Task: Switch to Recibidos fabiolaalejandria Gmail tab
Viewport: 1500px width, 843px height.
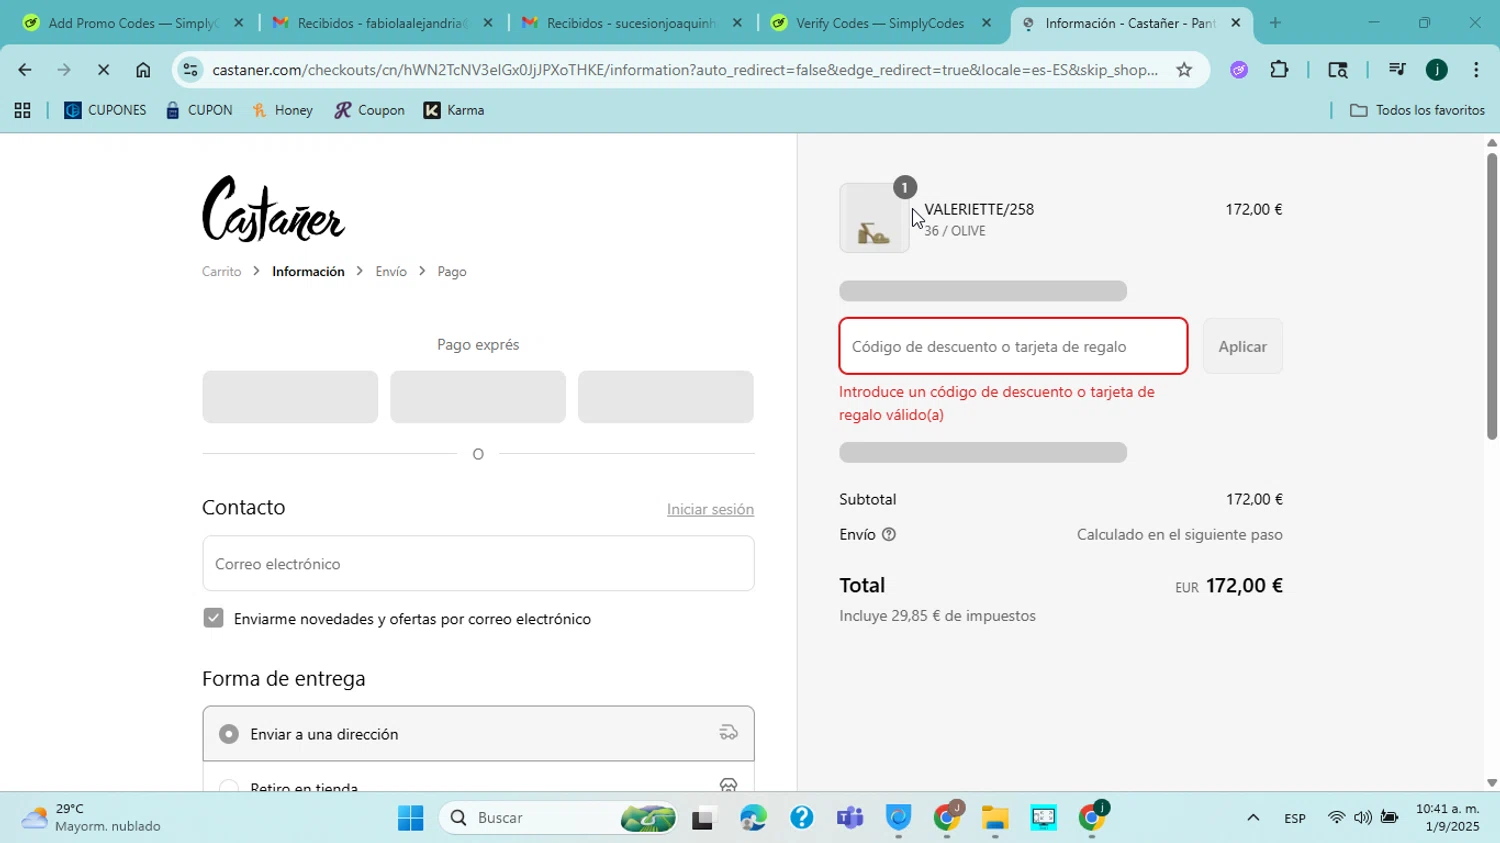Action: point(383,23)
